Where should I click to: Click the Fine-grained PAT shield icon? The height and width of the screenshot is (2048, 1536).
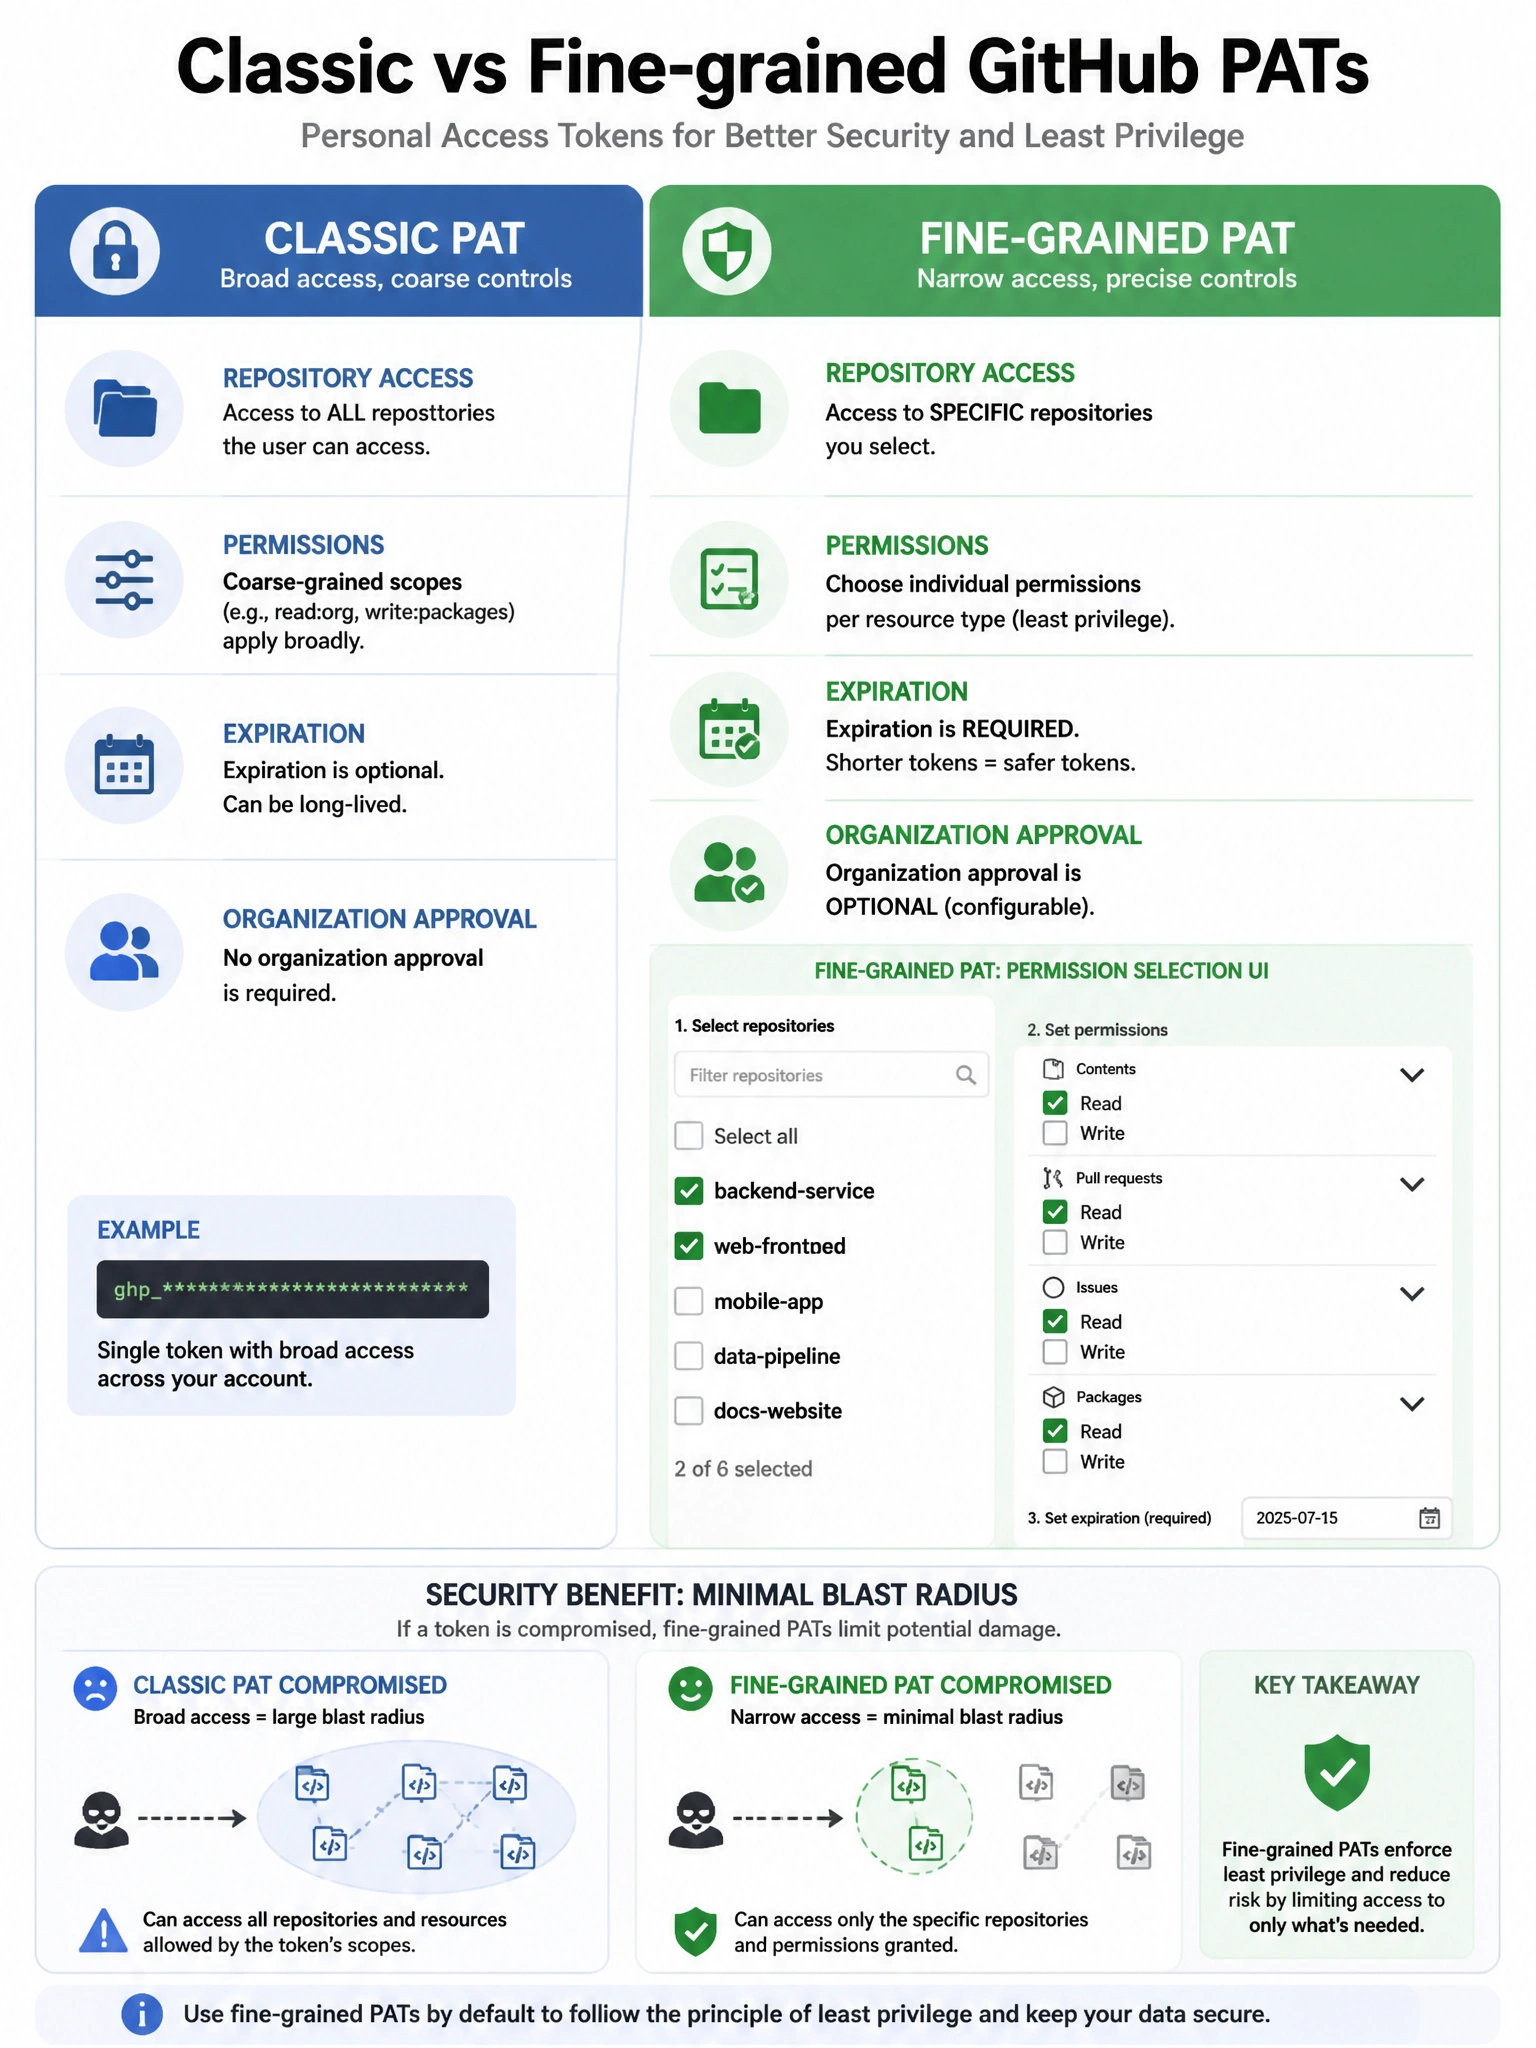click(x=727, y=250)
